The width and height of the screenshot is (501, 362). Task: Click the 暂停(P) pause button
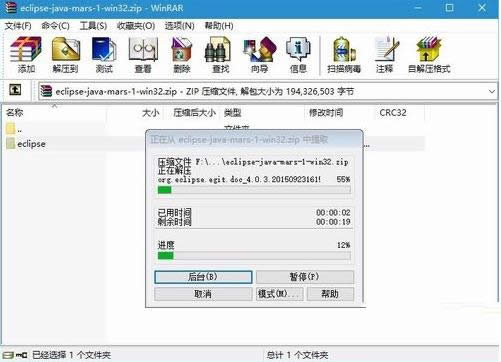tap(305, 277)
